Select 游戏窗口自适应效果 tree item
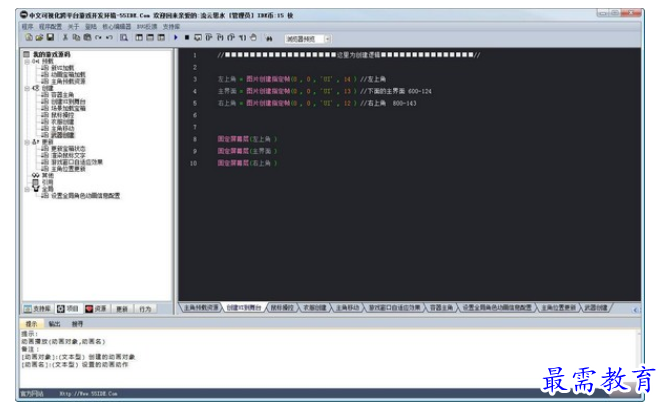Viewport: 664px width, 411px height. pyautogui.click(x=77, y=162)
